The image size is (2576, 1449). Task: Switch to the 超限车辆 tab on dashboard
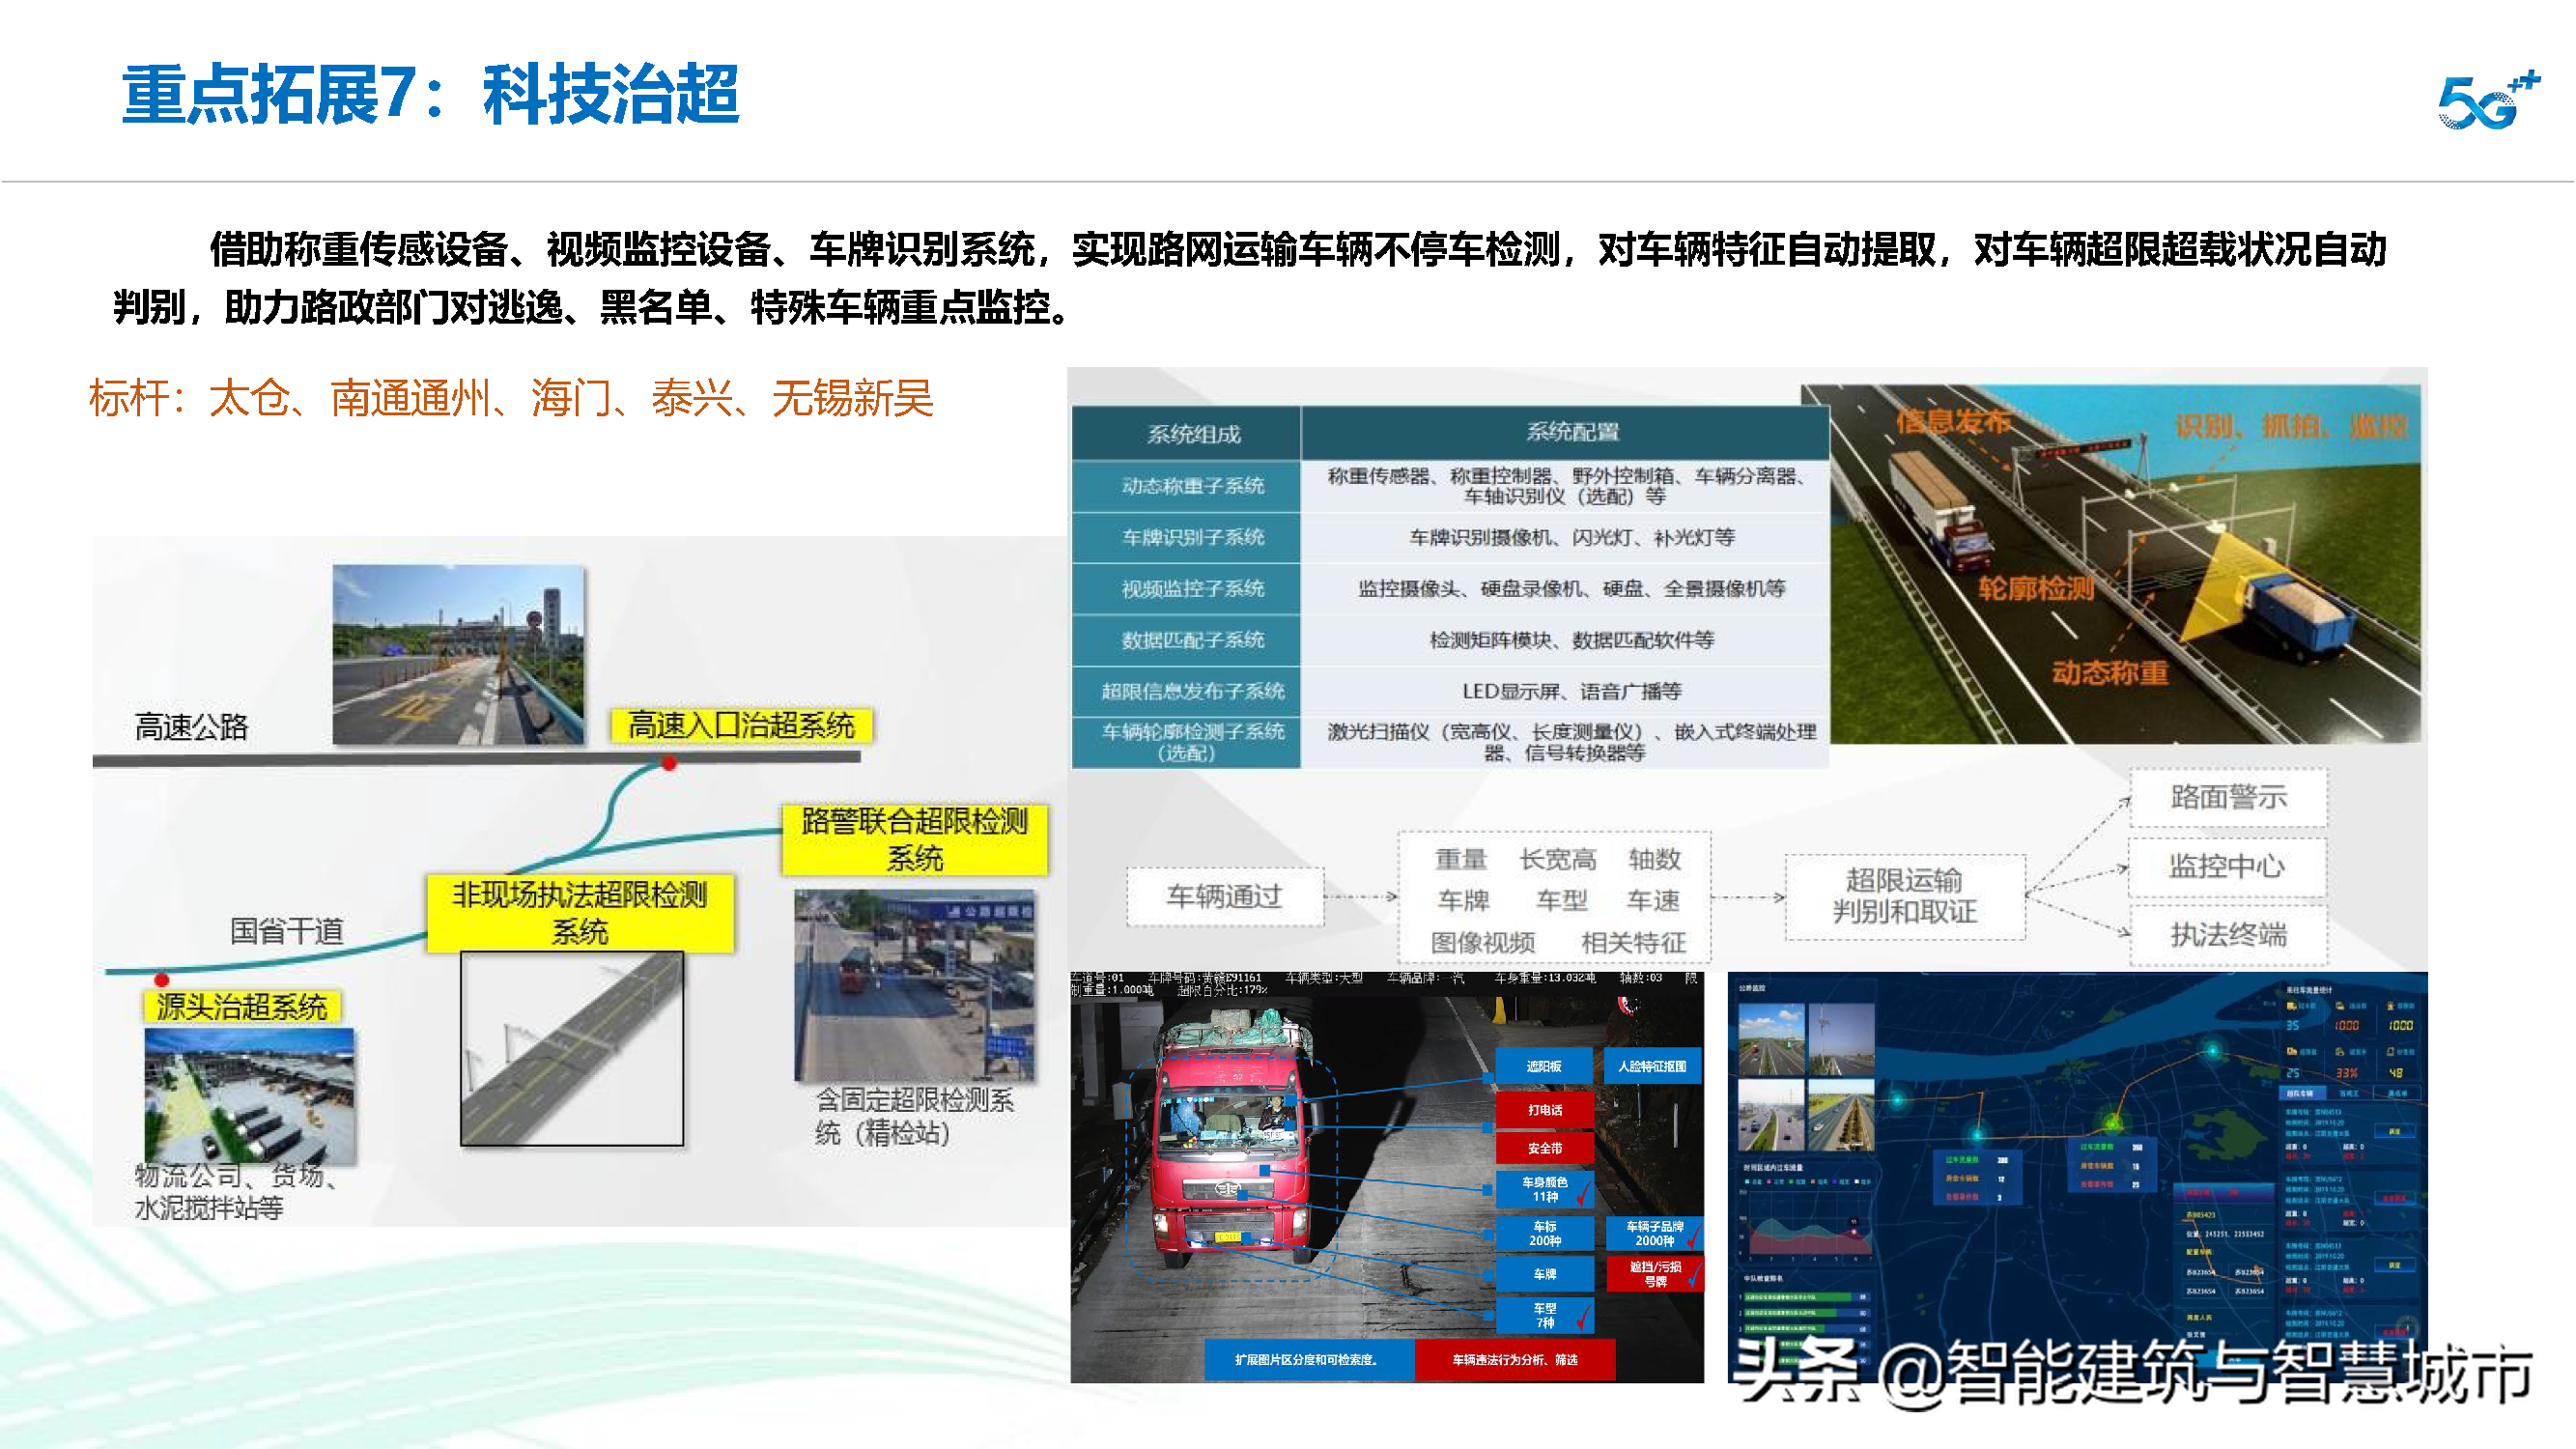click(2301, 1094)
